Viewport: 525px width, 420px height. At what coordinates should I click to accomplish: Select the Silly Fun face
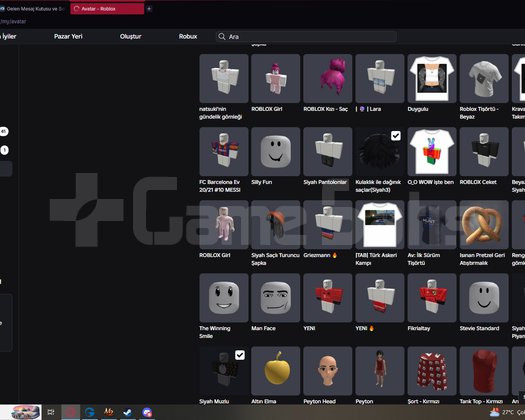click(x=276, y=151)
